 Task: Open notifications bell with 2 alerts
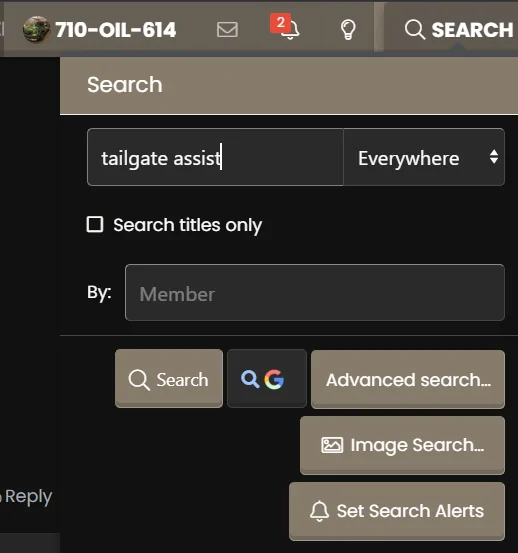(286, 27)
